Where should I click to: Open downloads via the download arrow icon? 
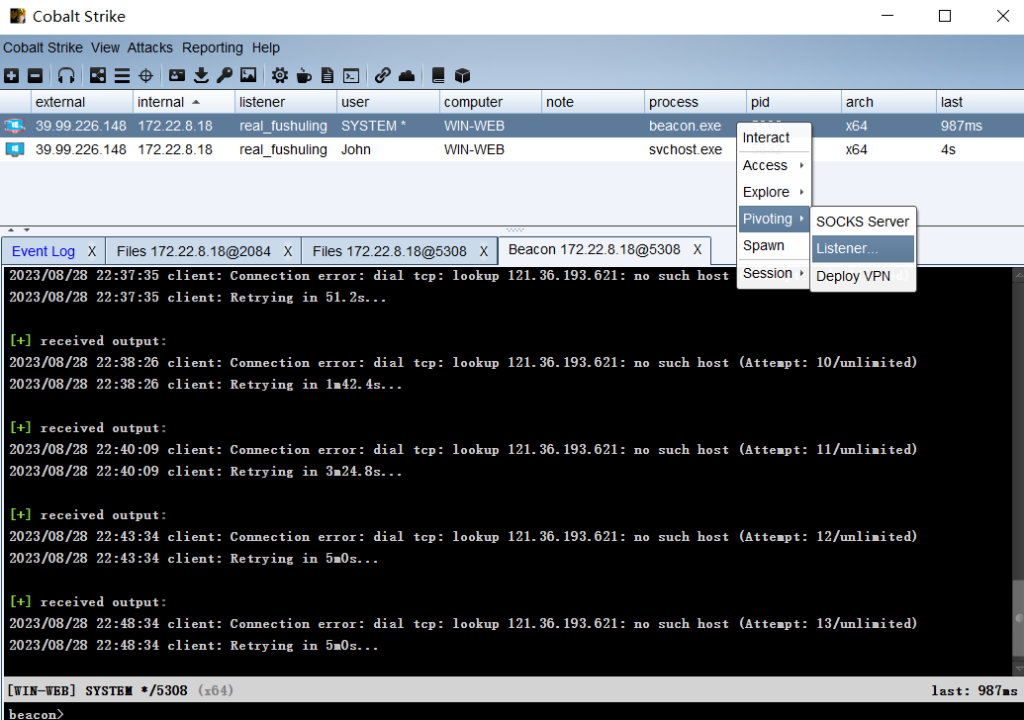(x=201, y=76)
